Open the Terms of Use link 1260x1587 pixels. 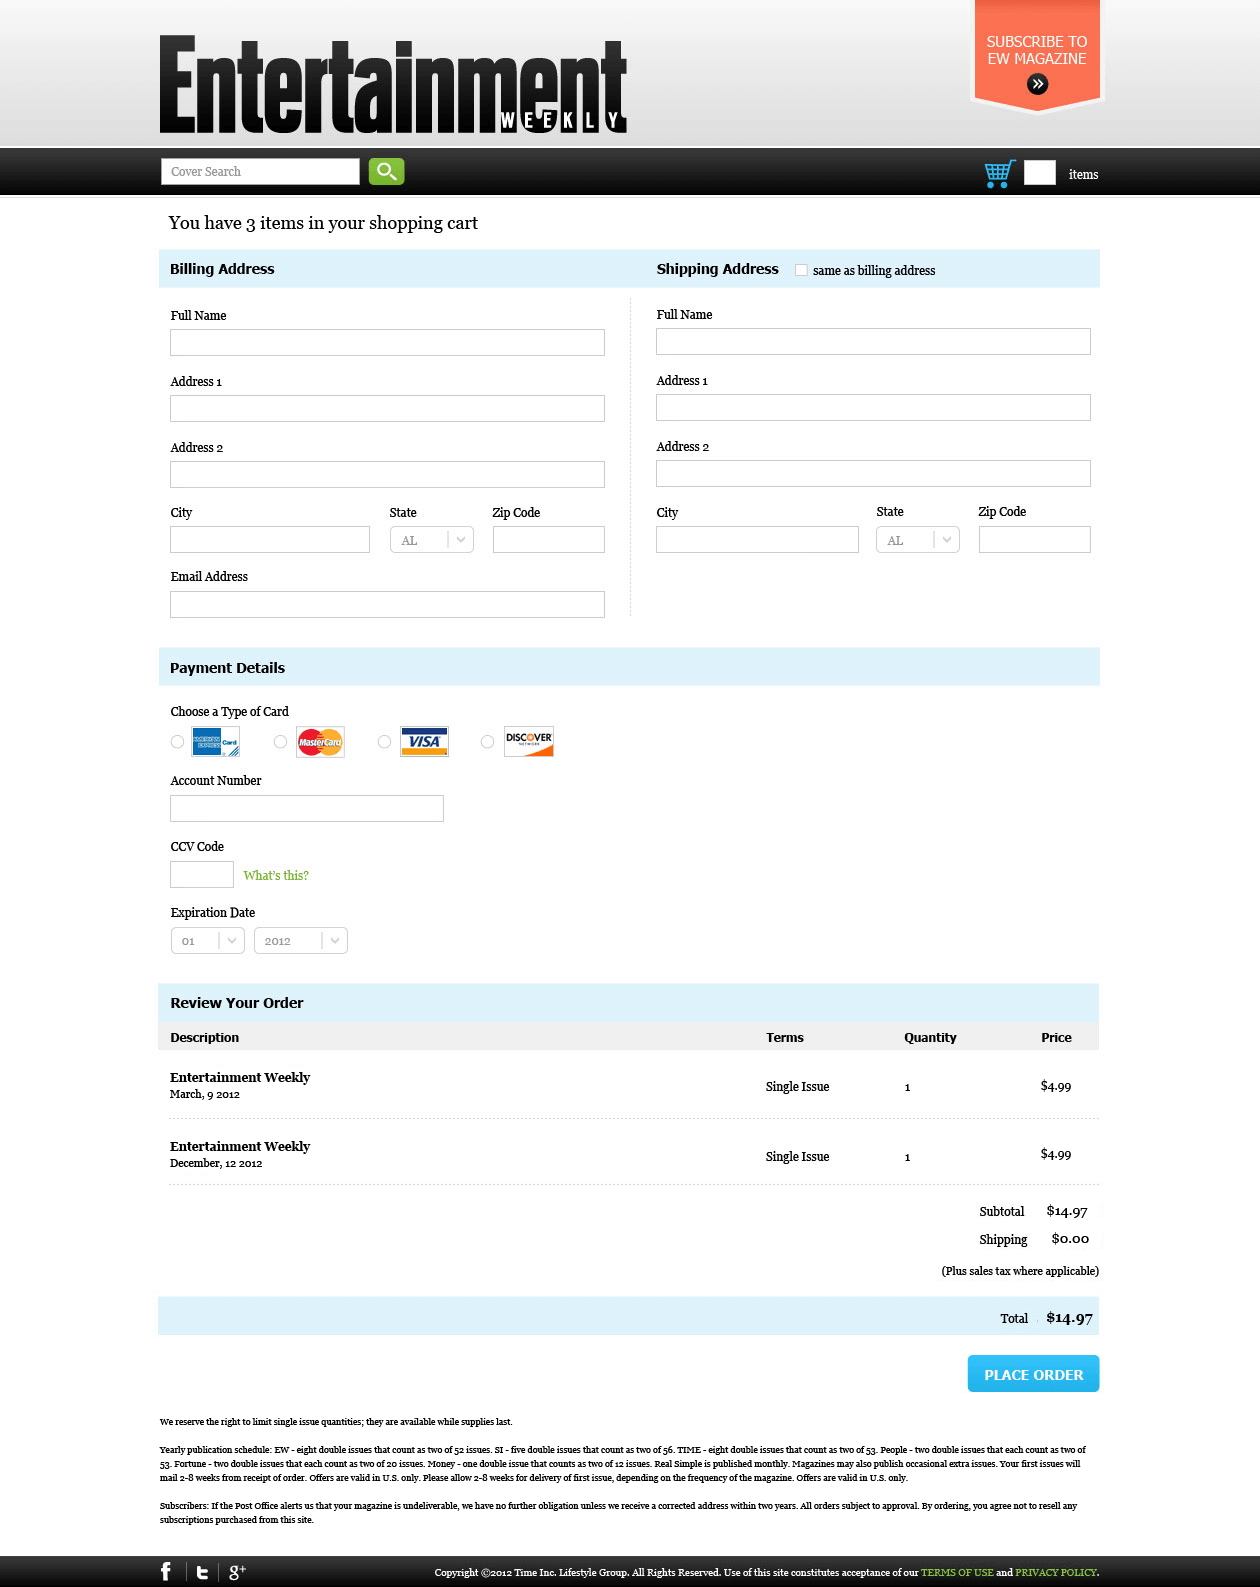tap(957, 1572)
